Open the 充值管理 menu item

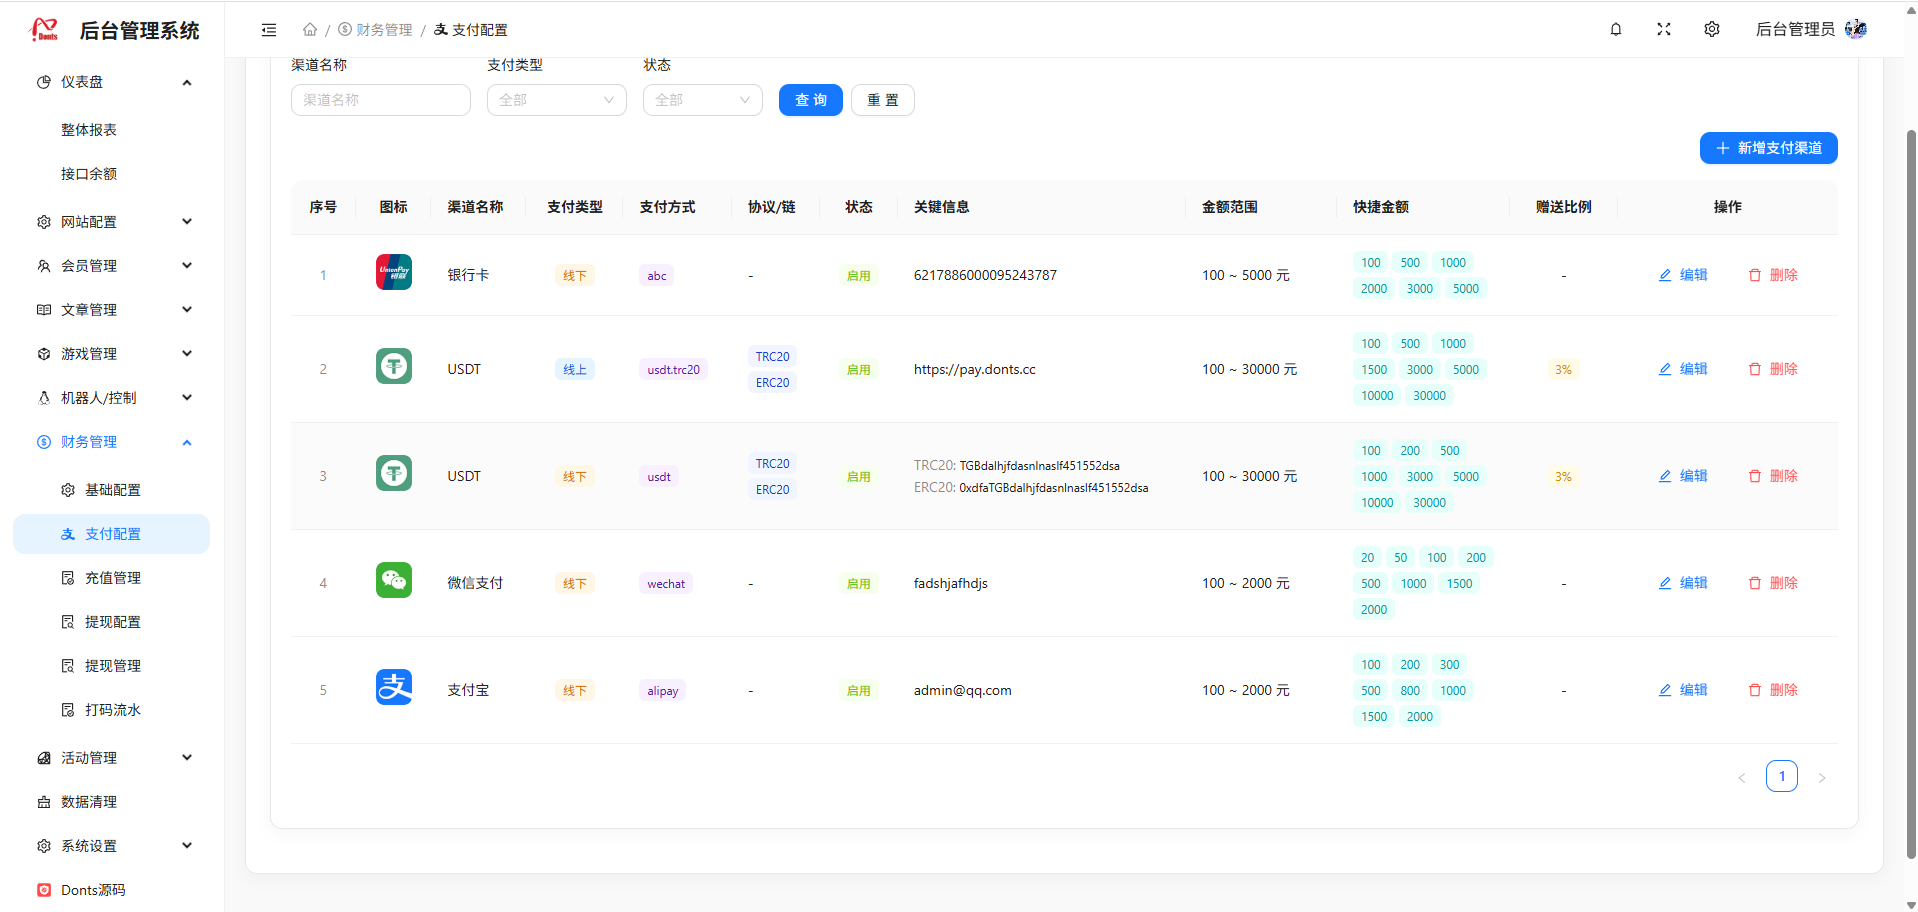(112, 578)
